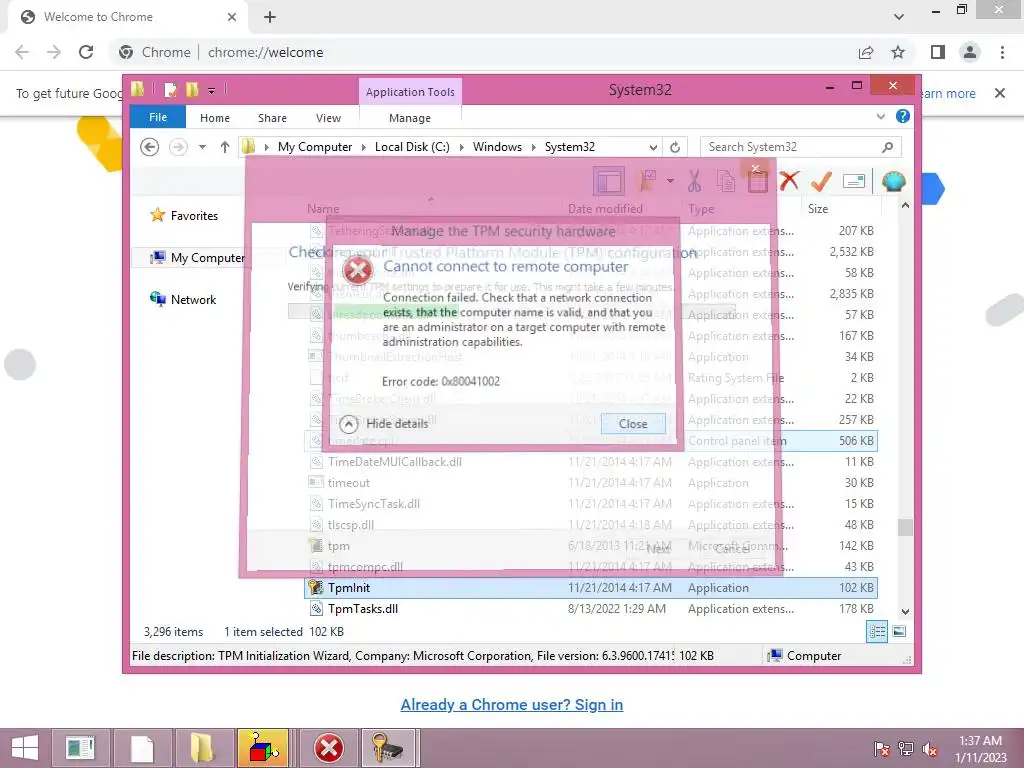Click the scroll-down arrow of the file list
This screenshot has height=768, width=1024.
coord(905,612)
